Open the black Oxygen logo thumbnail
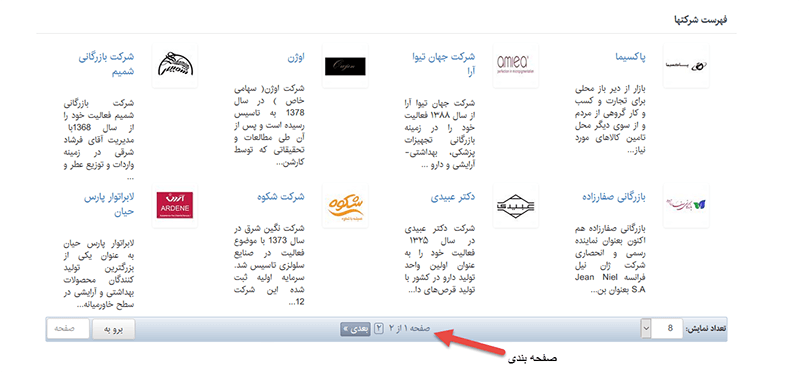800x372 pixels. (x=345, y=66)
